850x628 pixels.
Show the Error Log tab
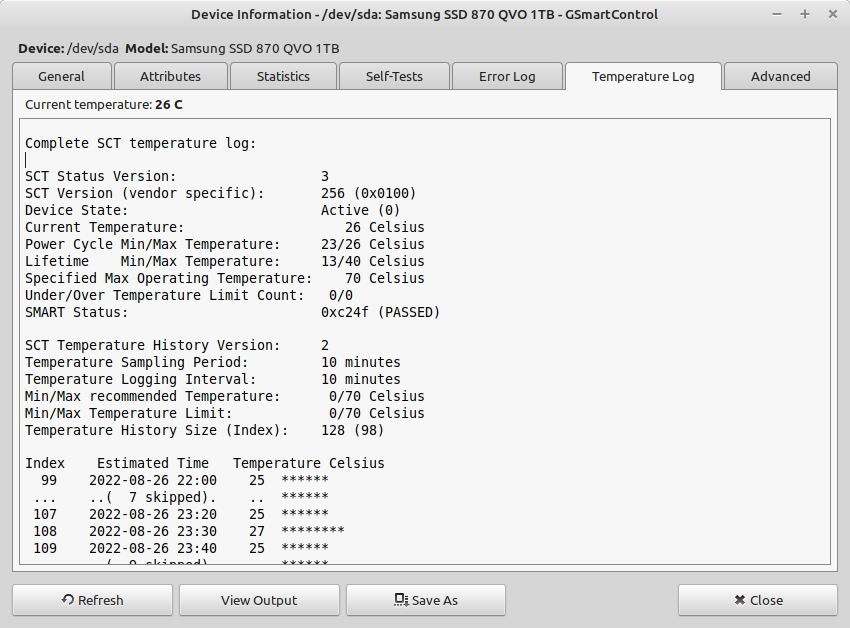coord(507,76)
